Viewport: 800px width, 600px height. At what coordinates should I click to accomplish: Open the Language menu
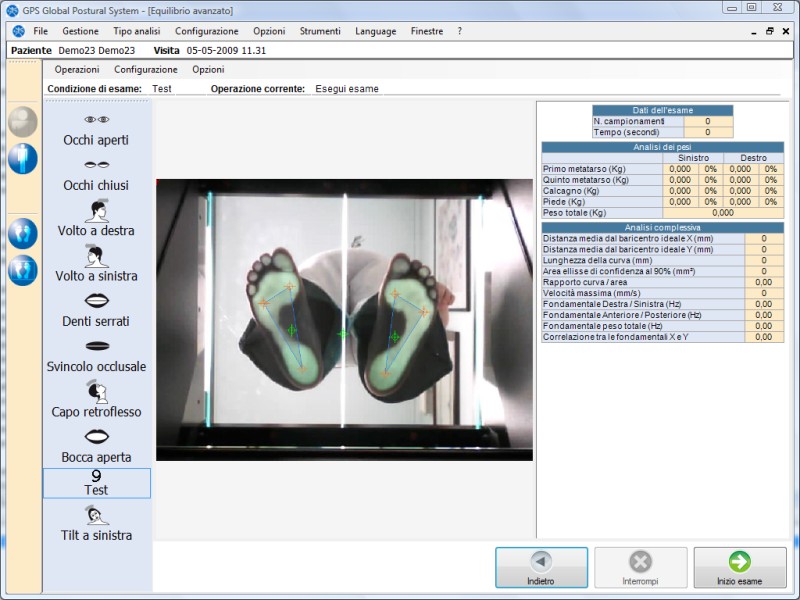point(375,31)
